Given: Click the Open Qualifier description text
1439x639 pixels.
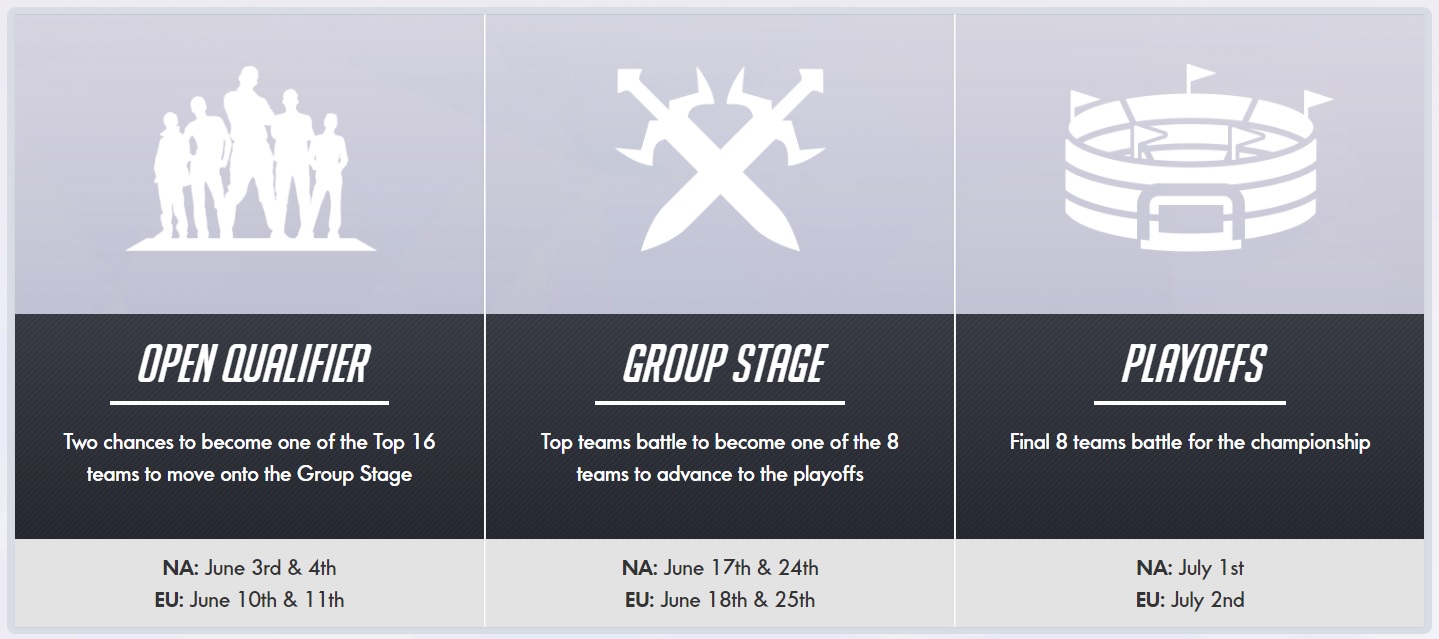Looking at the screenshot, I should point(249,457).
